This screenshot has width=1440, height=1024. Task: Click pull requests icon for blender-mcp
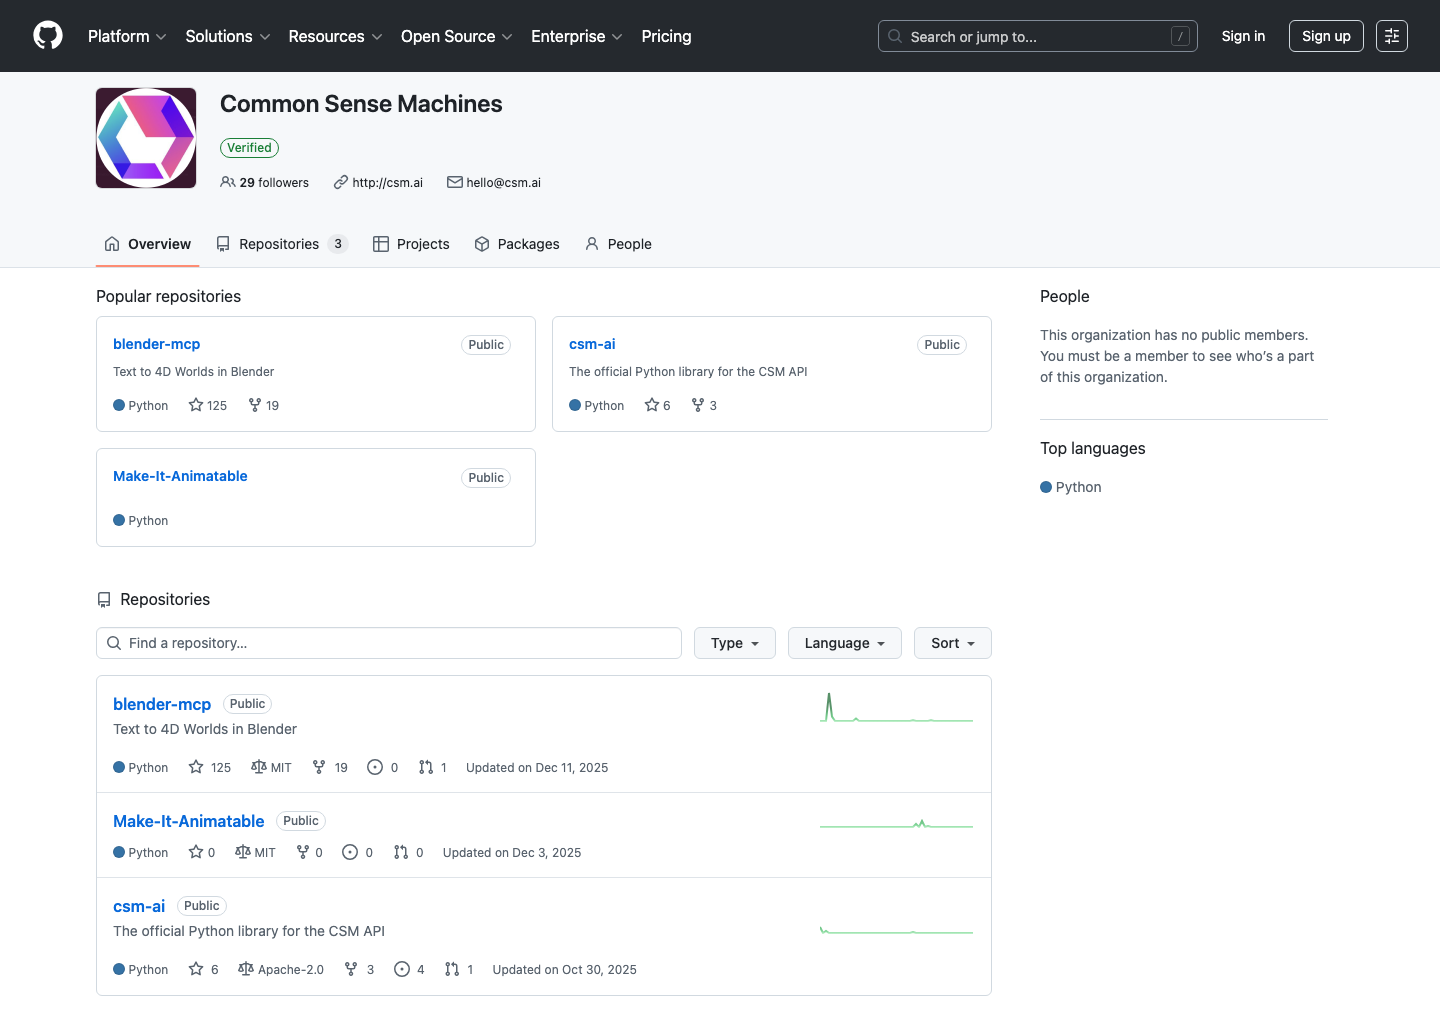tap(426, 767)
